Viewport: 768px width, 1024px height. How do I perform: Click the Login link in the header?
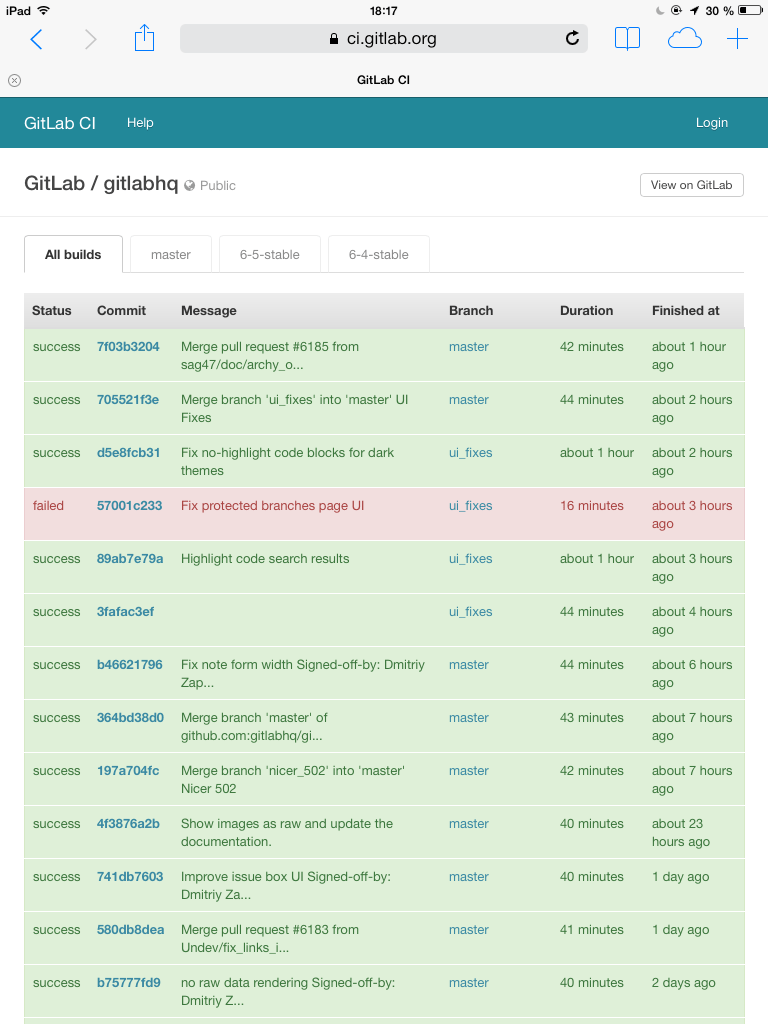711,123
